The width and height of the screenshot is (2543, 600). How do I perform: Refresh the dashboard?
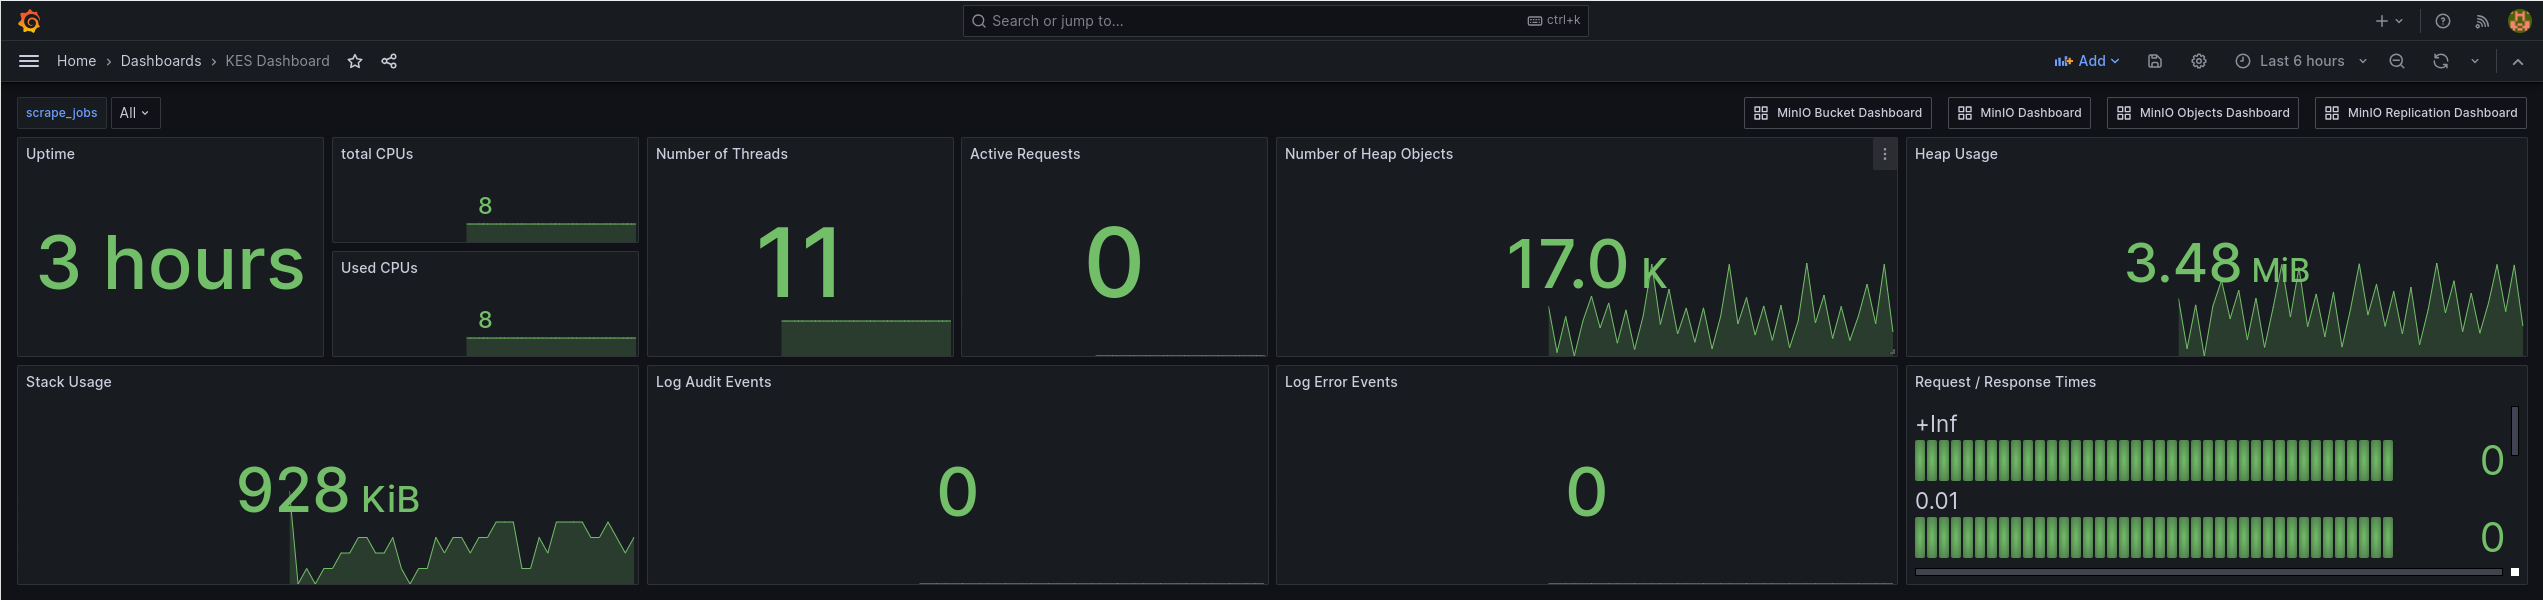coord(2441,61)
